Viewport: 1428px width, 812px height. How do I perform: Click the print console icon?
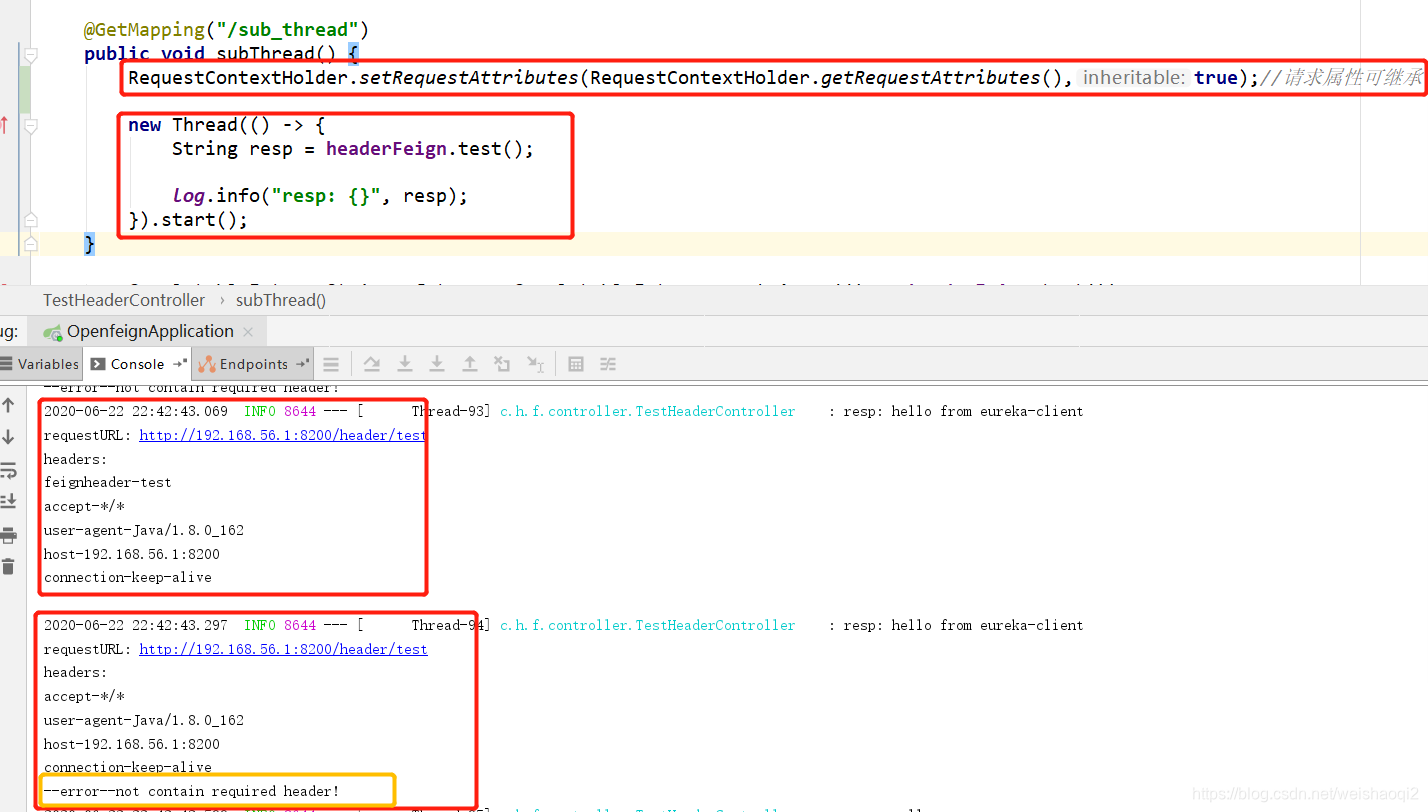[x=8, y=535]
